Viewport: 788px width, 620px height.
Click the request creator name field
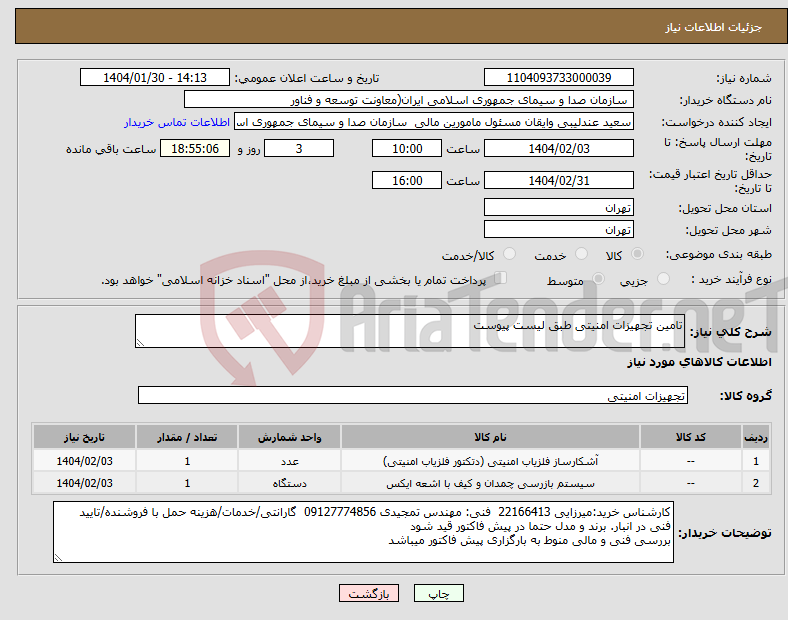click(x=434, y=122)
